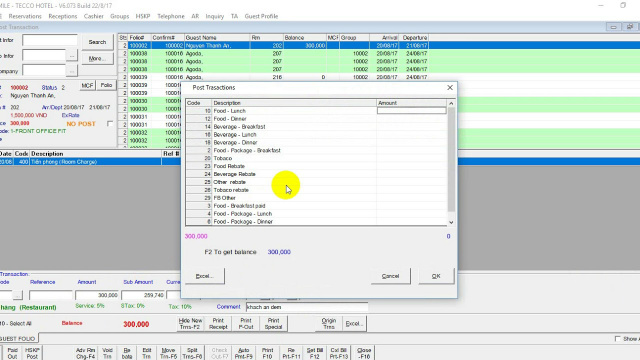This screenshot has height=360, width=640.
Task: Click the Hide New Trns-F2 button
Action: (x=190, y=324)
